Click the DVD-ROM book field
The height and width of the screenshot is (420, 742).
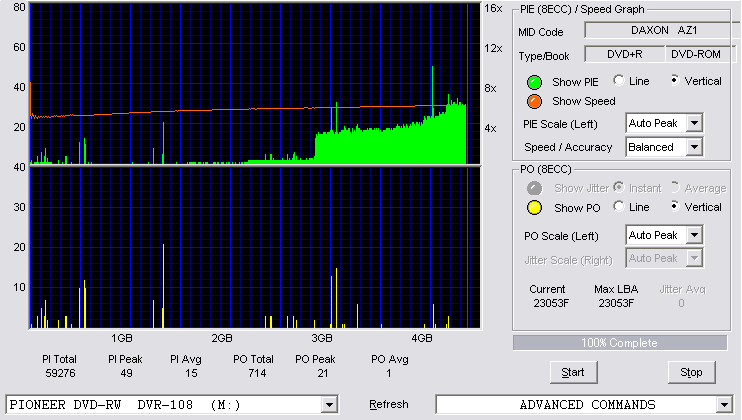tap(699, 54)
